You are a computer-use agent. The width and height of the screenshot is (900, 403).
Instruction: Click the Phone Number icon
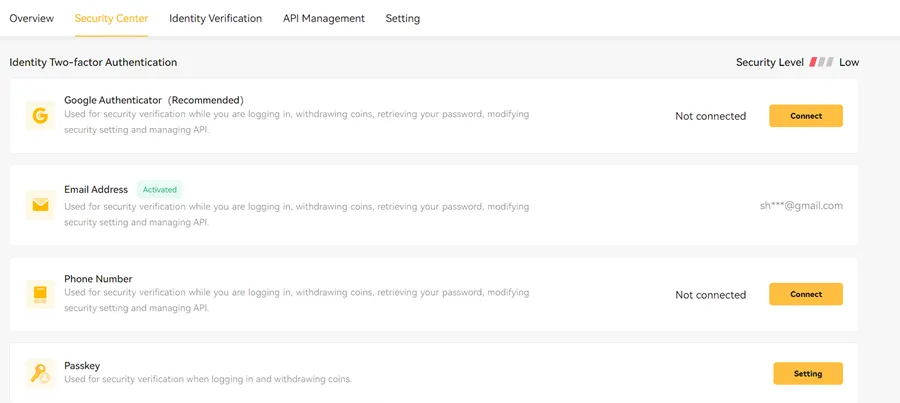pos(40,294)
